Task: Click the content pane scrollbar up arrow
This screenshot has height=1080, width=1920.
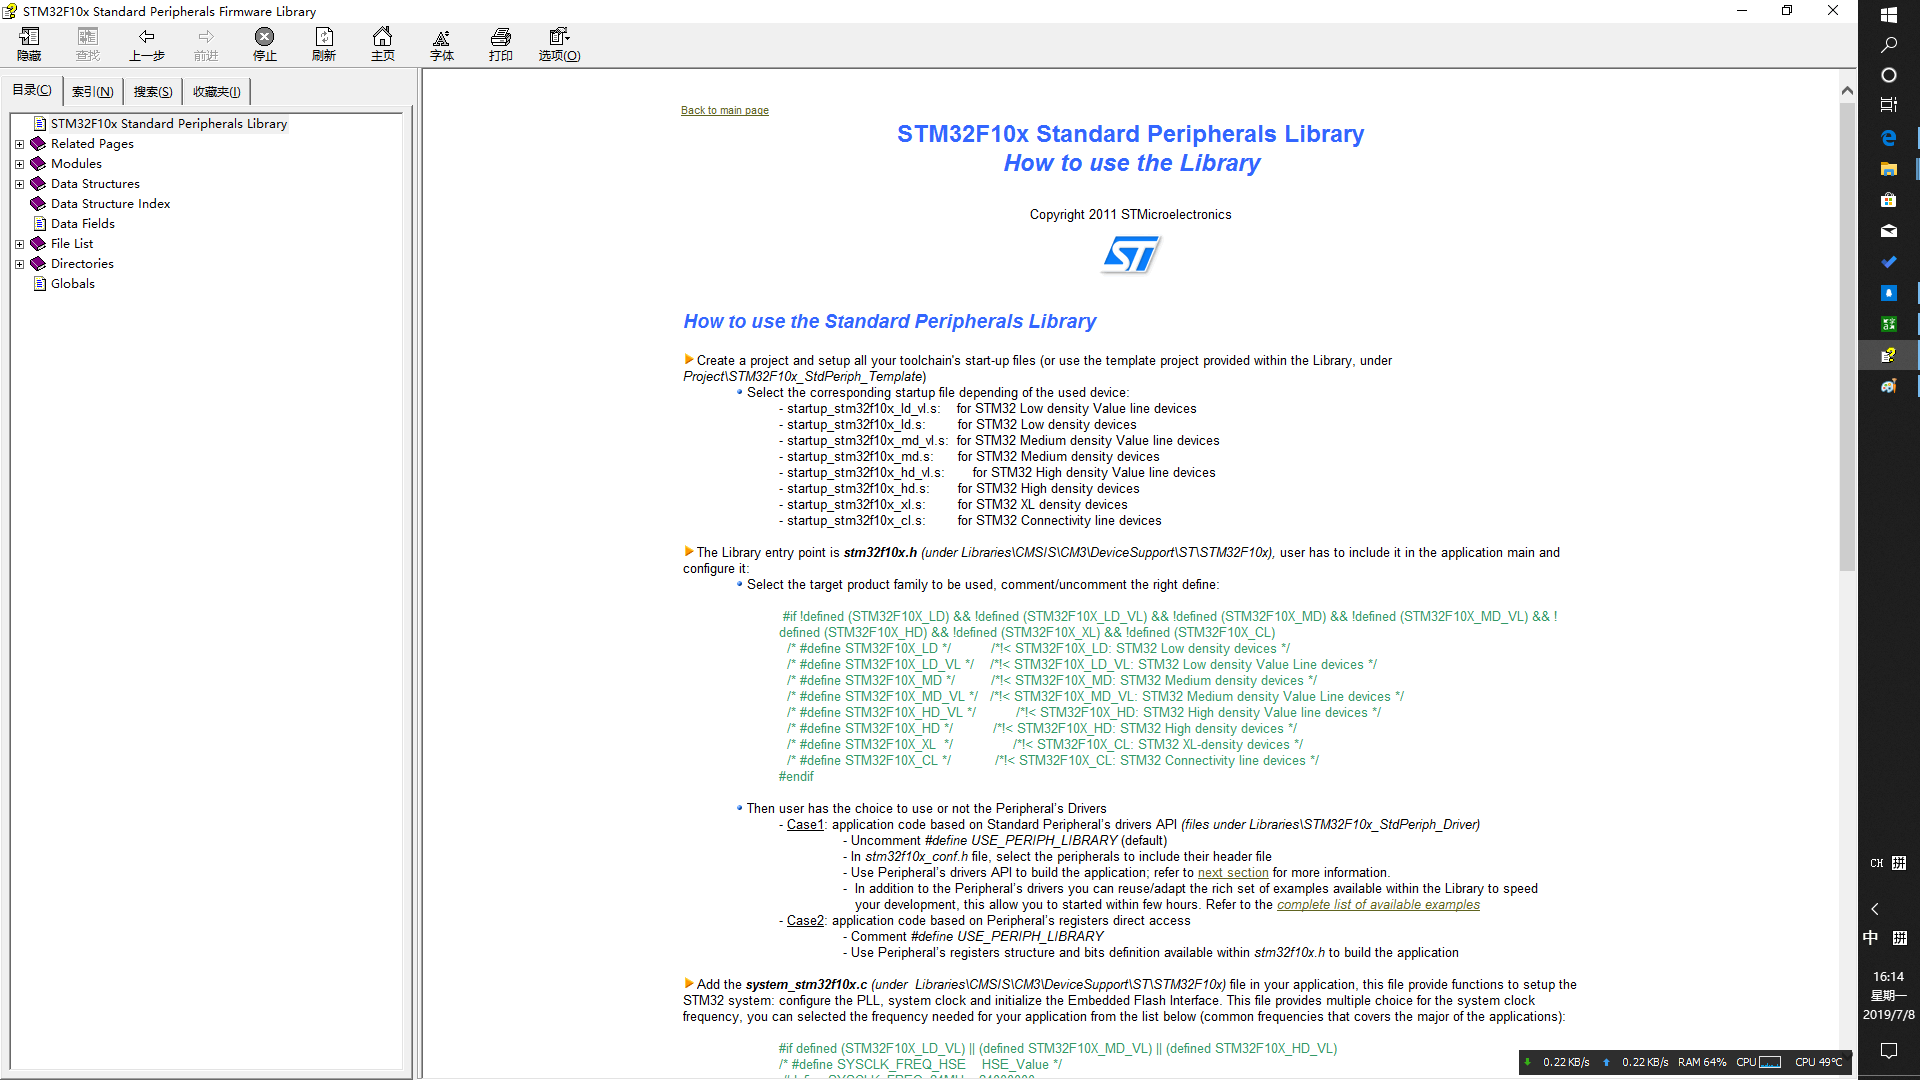Action: point(1847,91)
